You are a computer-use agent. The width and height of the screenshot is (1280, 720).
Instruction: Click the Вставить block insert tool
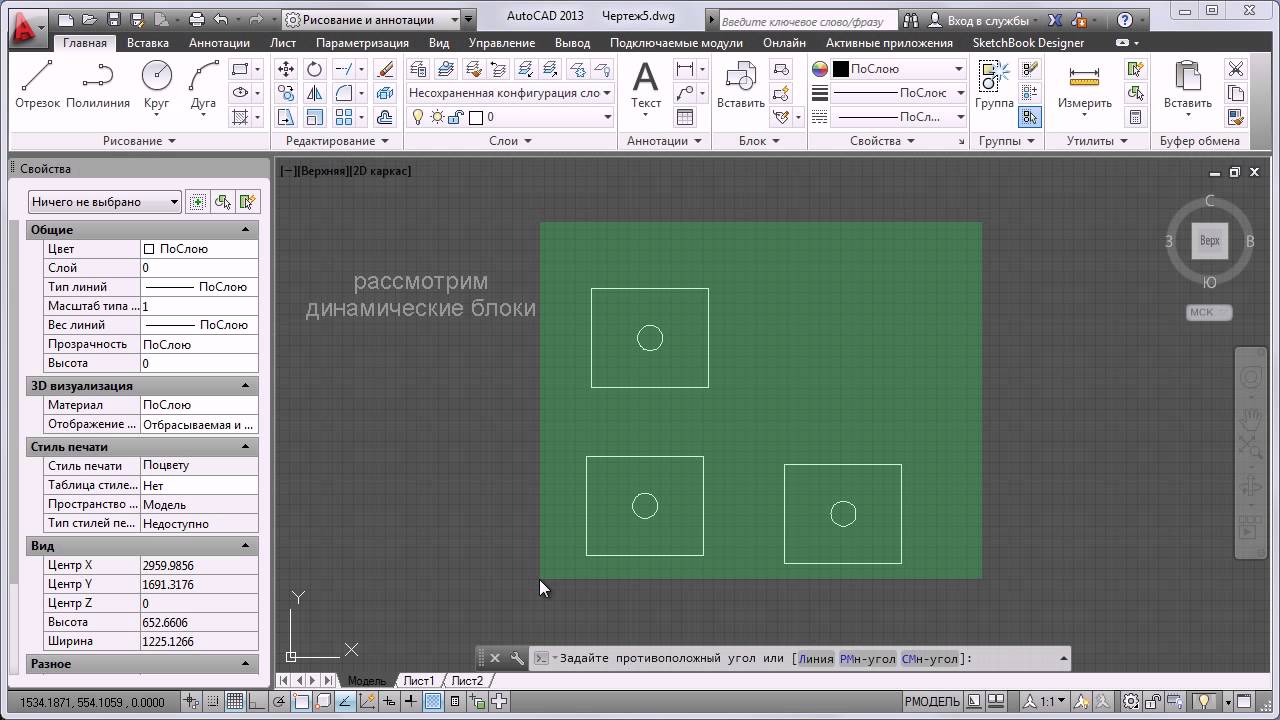[741, 84]
